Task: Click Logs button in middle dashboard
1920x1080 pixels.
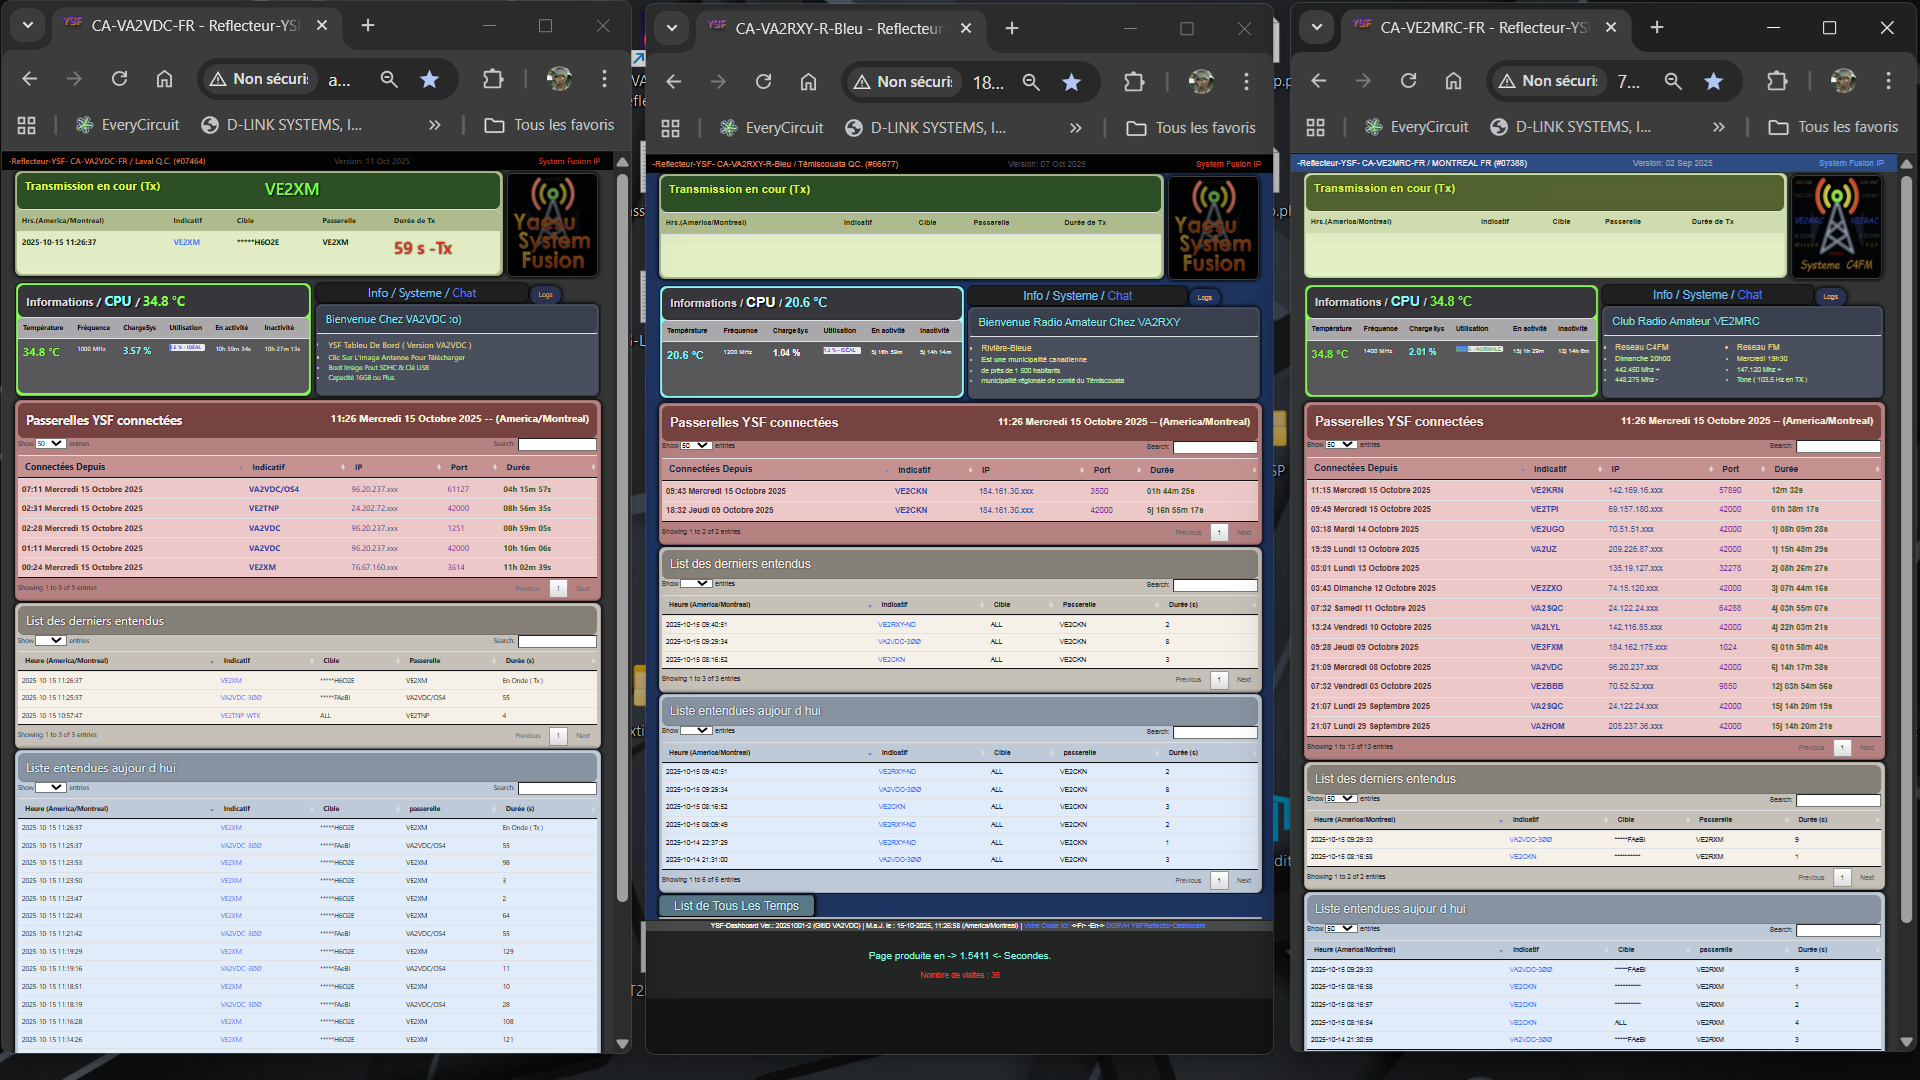Action: [1205, 297]
